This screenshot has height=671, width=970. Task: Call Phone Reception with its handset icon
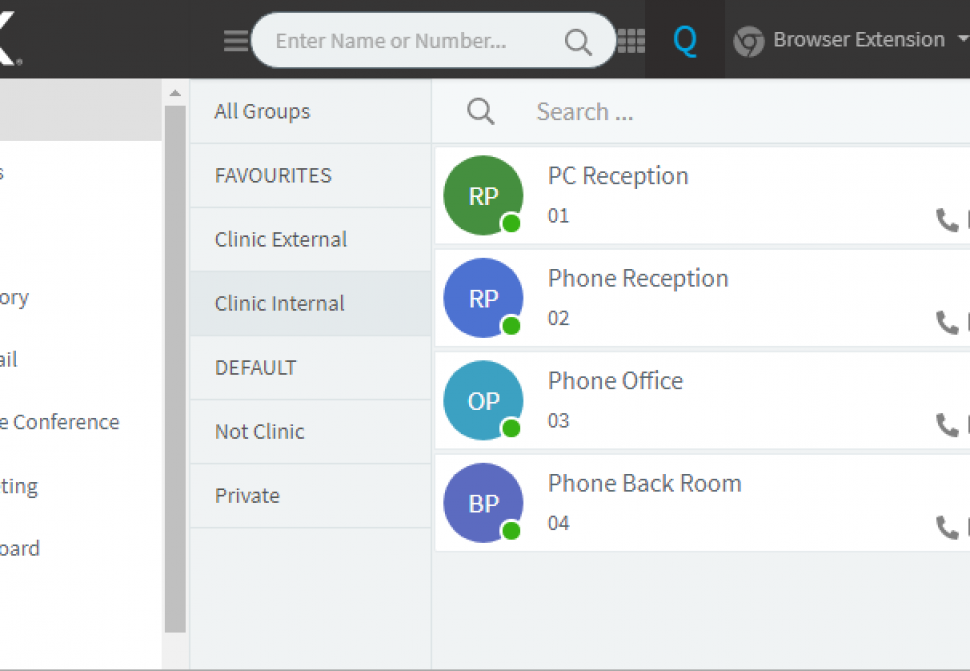point(945,324)
